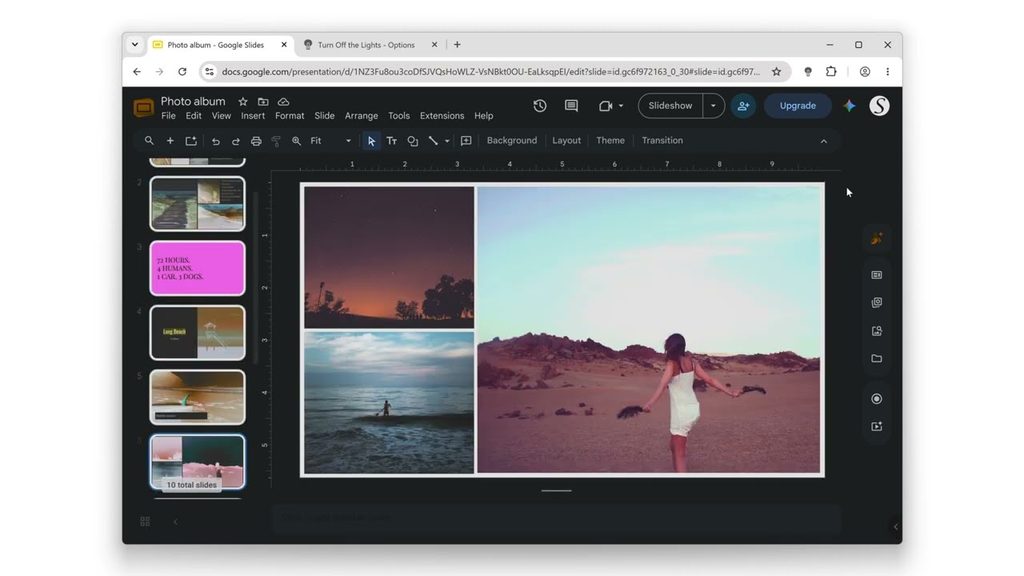Open the camera meeting dropdown arrow
Viewport: 1024px width, 576px height.
(x=620, y=106)
